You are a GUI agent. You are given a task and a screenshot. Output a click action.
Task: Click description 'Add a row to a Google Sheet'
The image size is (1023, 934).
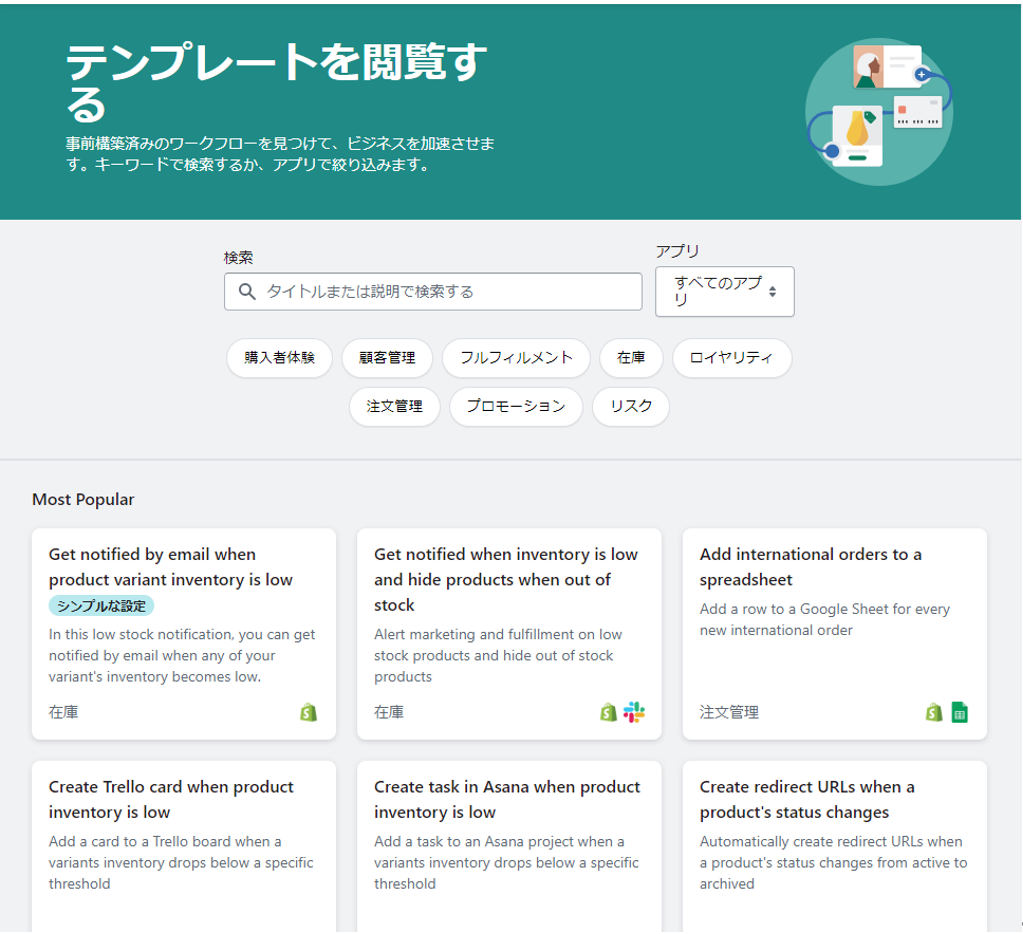pos(825,620)
